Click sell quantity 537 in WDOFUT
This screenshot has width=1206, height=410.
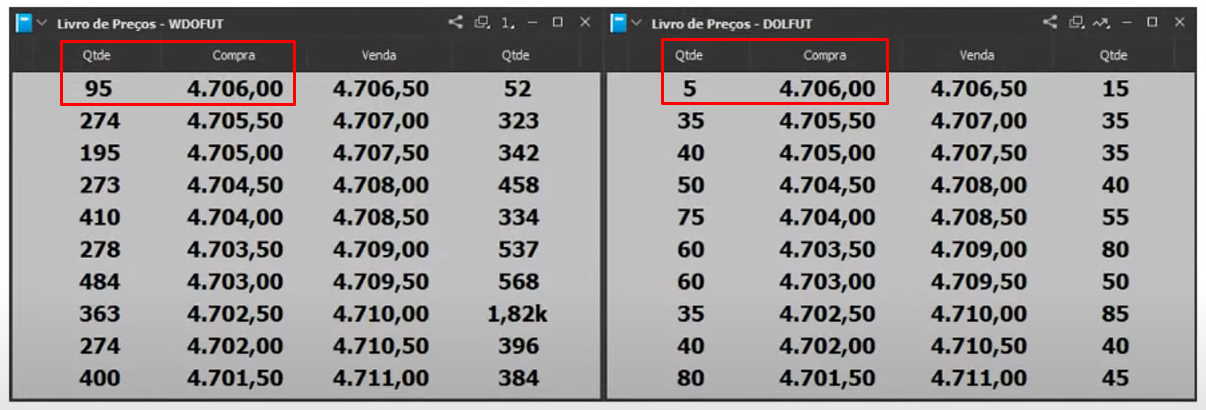(x=517, y=249)
